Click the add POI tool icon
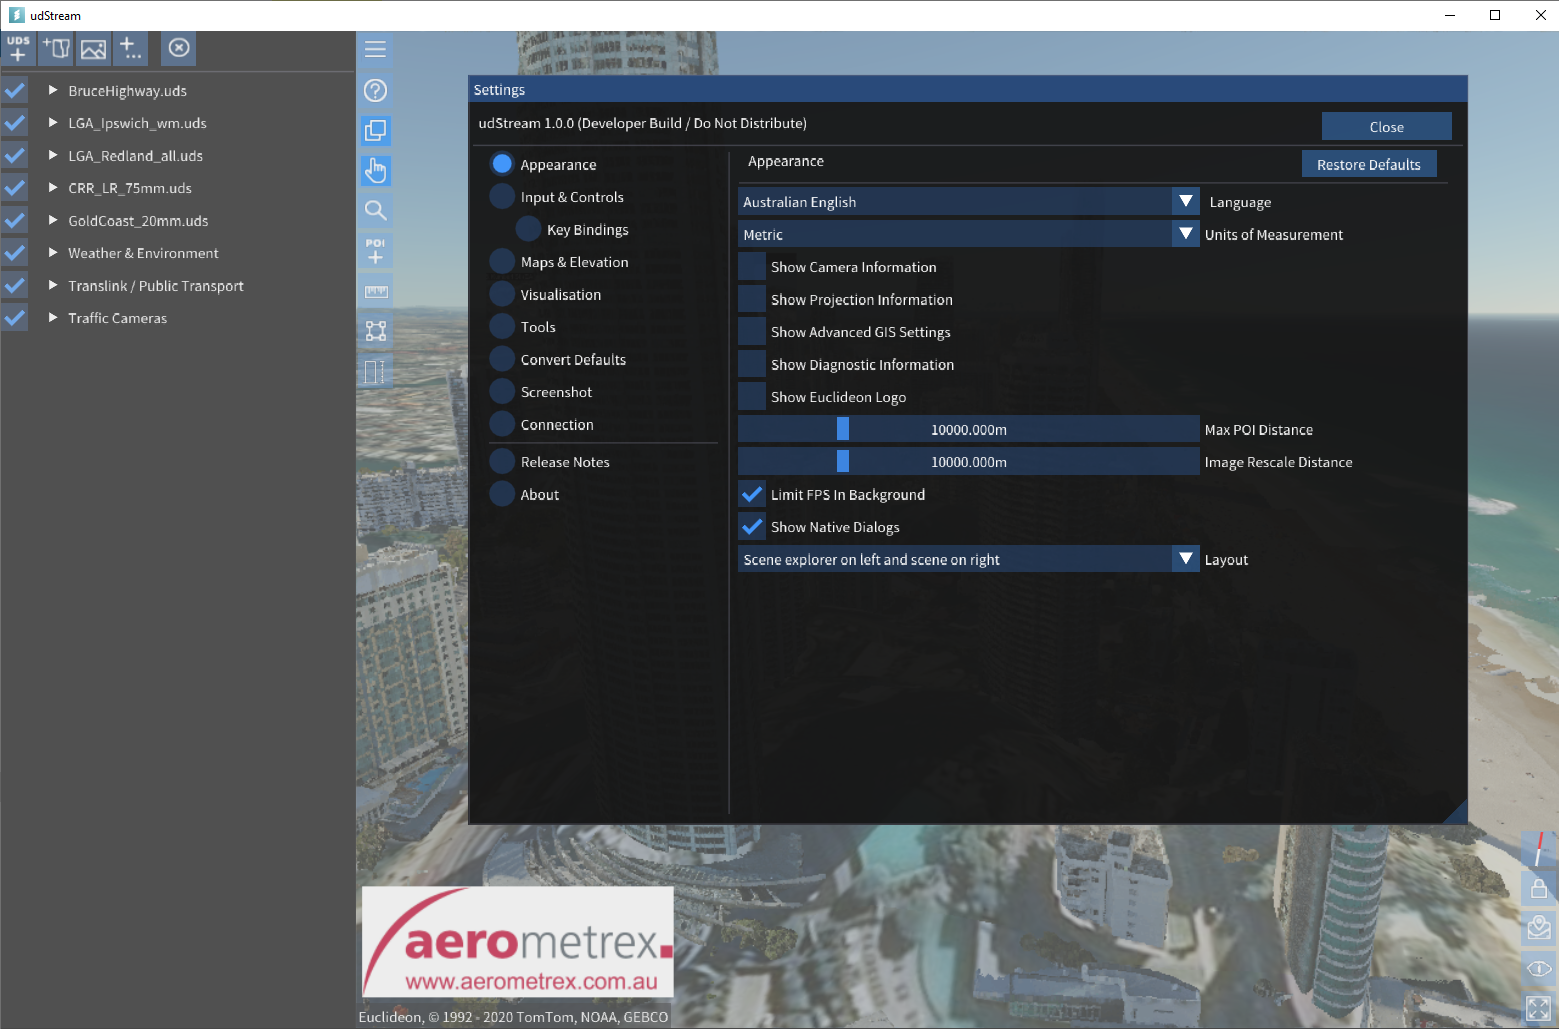 pyautogui.click(x=375, y=251)
